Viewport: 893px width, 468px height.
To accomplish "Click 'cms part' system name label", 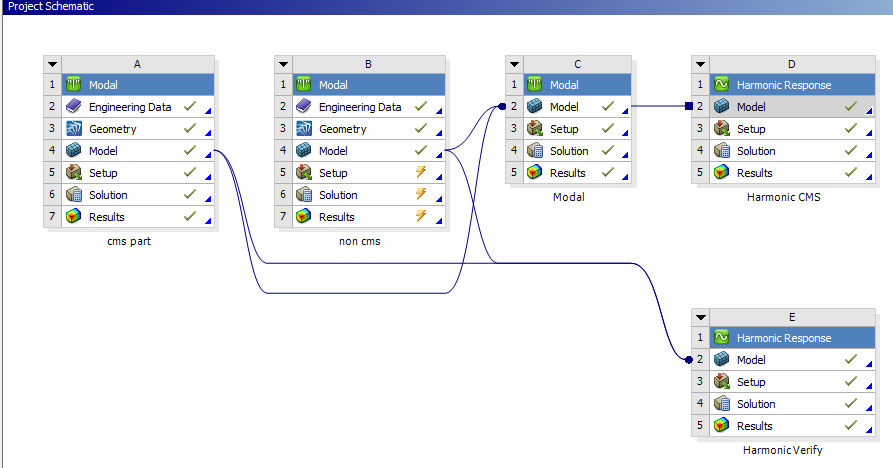I will click(129, 241).
